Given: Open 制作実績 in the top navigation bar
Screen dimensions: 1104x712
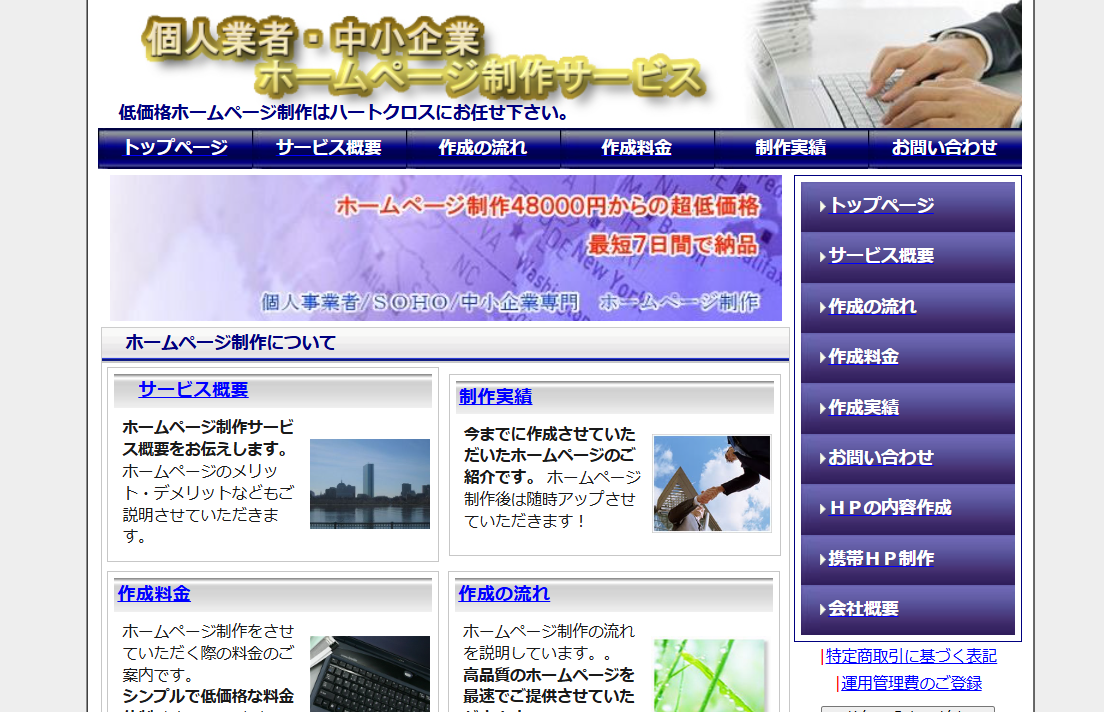Looking at the screenshot, I should coord(791,148).
